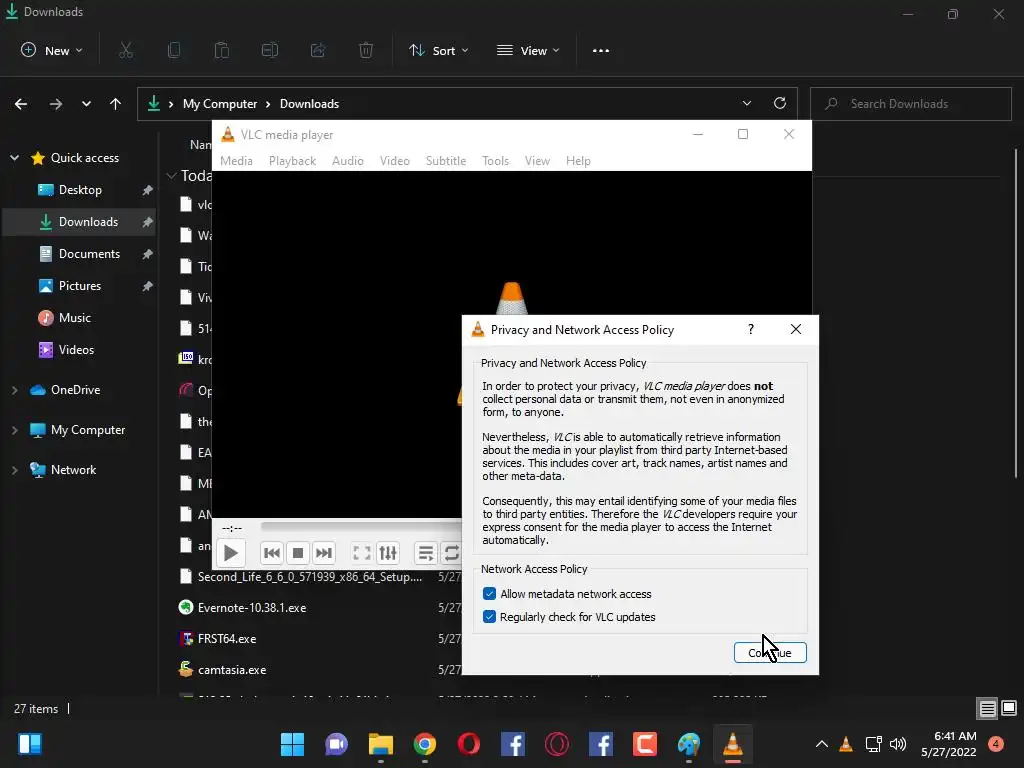Open VLC Help menu
Image resolution: width=1024 pixels, height=768 pixels.
pyautogui.click(x=578, y=161)
